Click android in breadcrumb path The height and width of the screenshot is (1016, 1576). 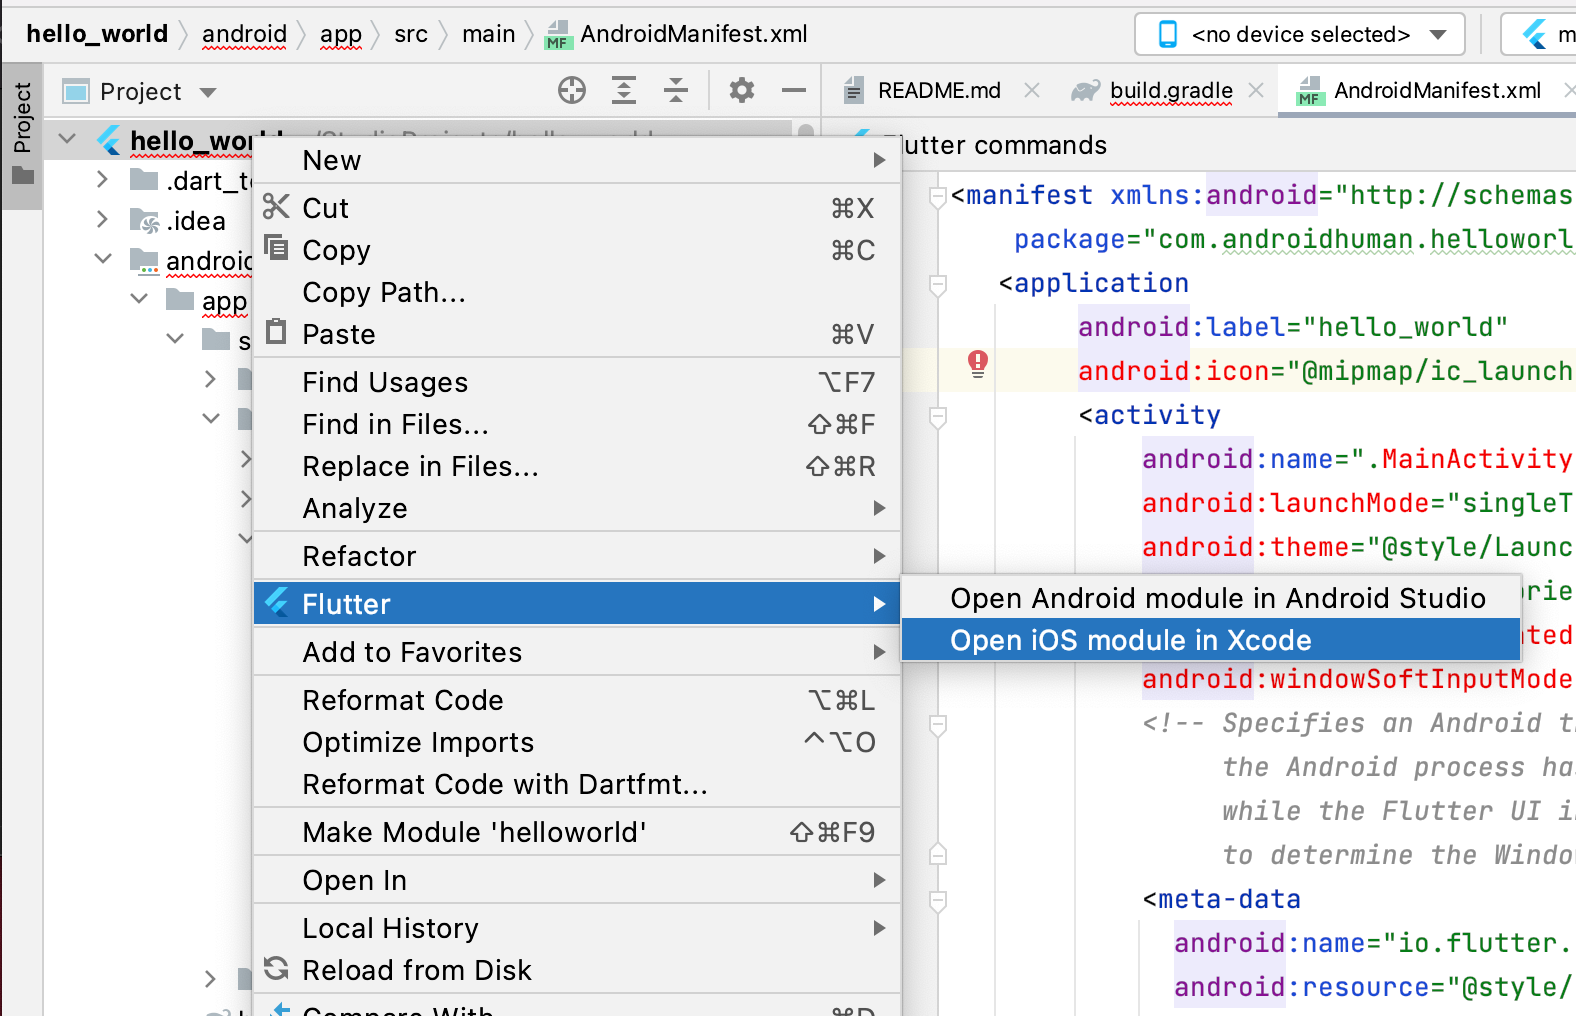click(244, 34)
